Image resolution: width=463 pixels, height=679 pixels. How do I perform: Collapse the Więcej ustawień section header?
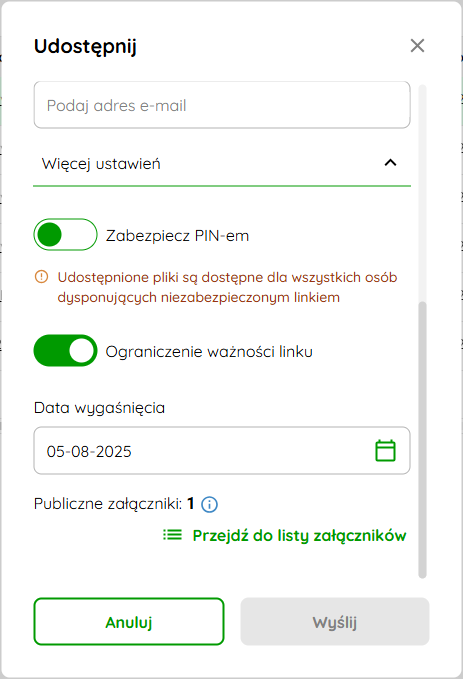pos(222,164)
